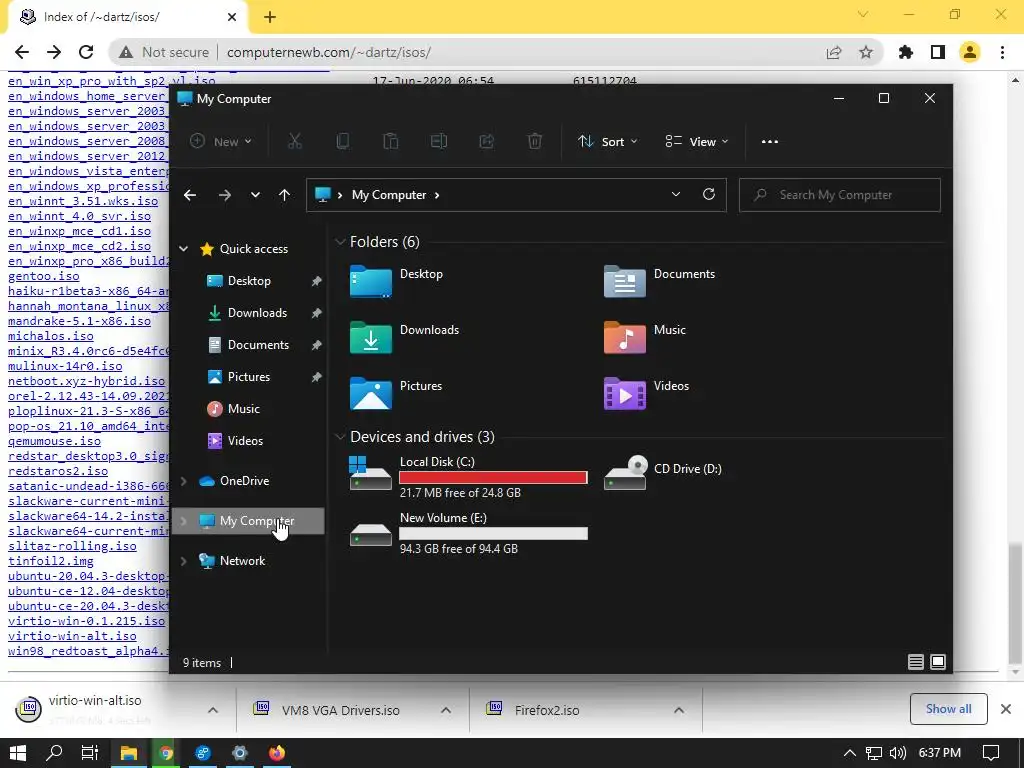
Task: Open the New item dropdown
Action: point(221,142)
